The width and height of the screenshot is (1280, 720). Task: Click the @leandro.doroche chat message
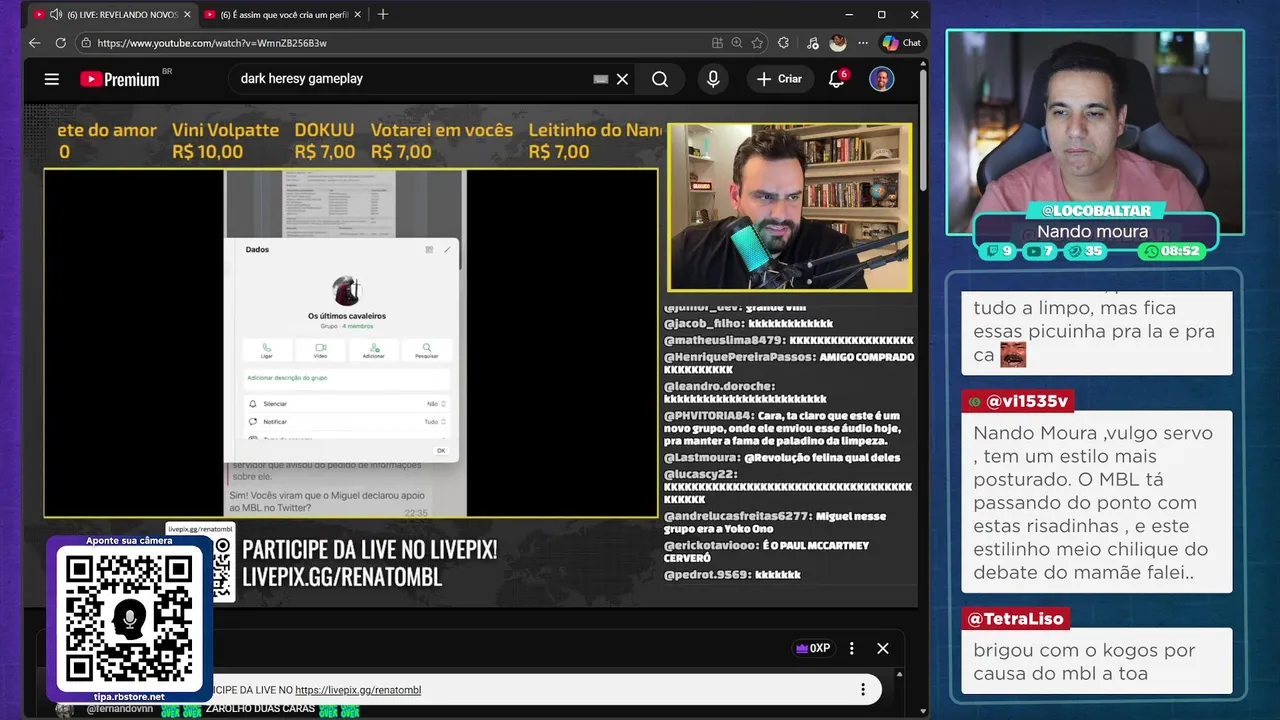point(745,392)
